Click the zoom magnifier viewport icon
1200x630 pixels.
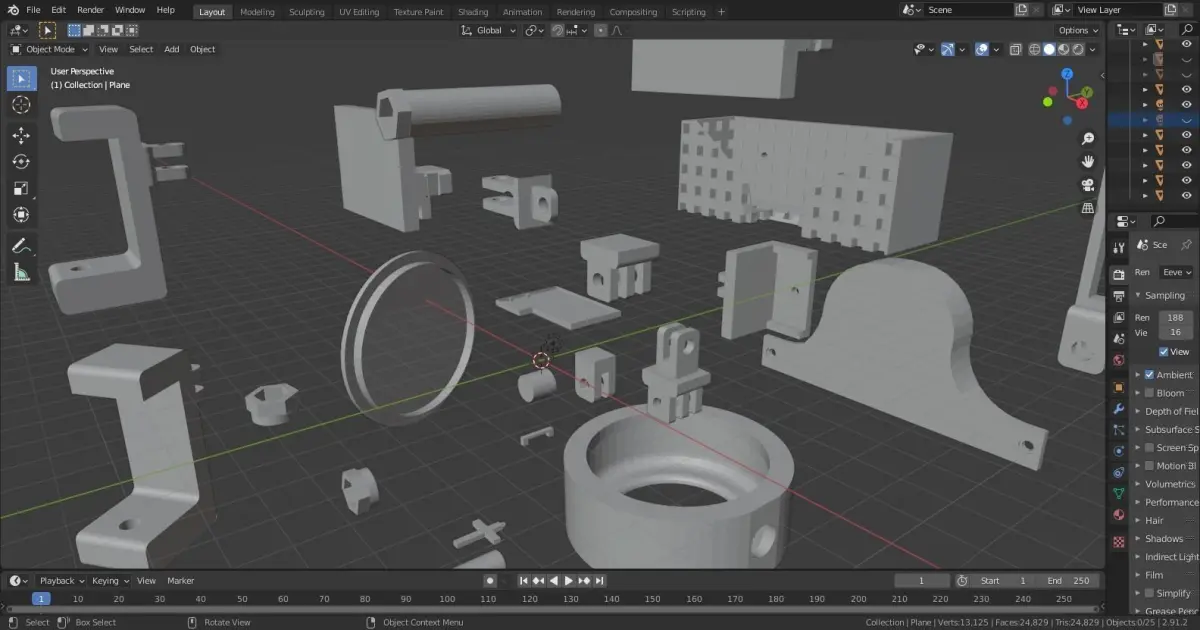tap(1088, 139)
